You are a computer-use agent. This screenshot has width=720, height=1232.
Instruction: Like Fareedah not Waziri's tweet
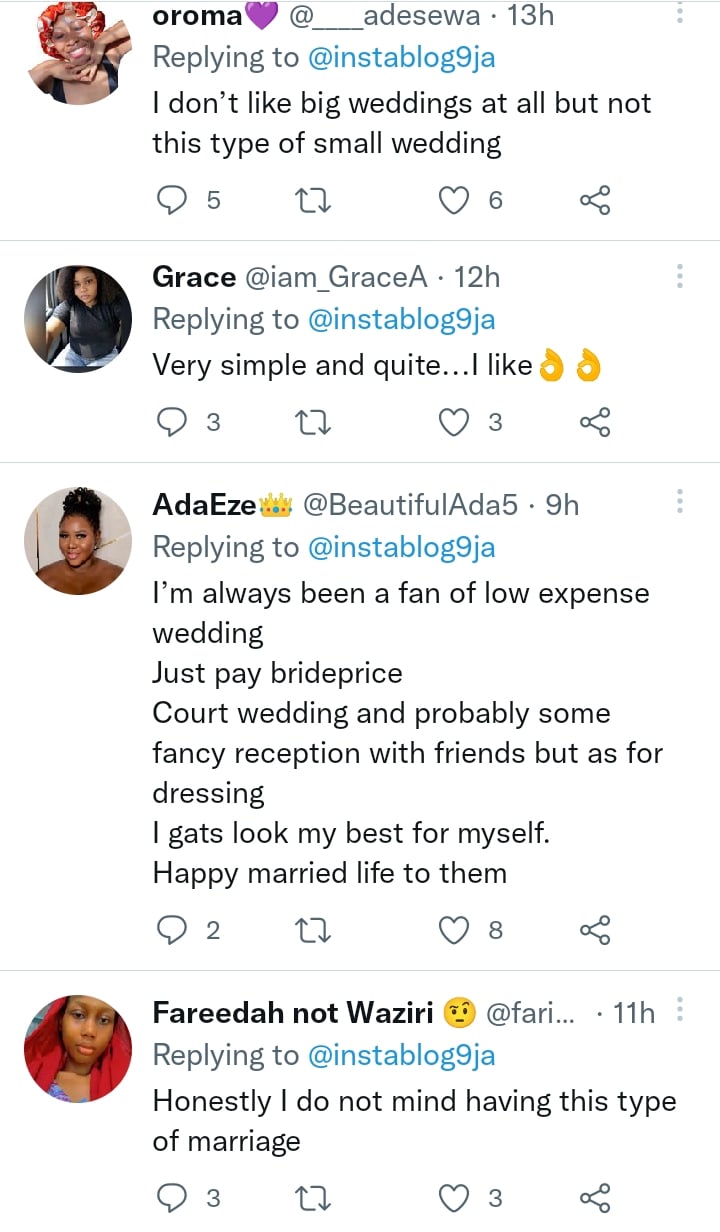pyautogui.click(x=455, y=1198)
